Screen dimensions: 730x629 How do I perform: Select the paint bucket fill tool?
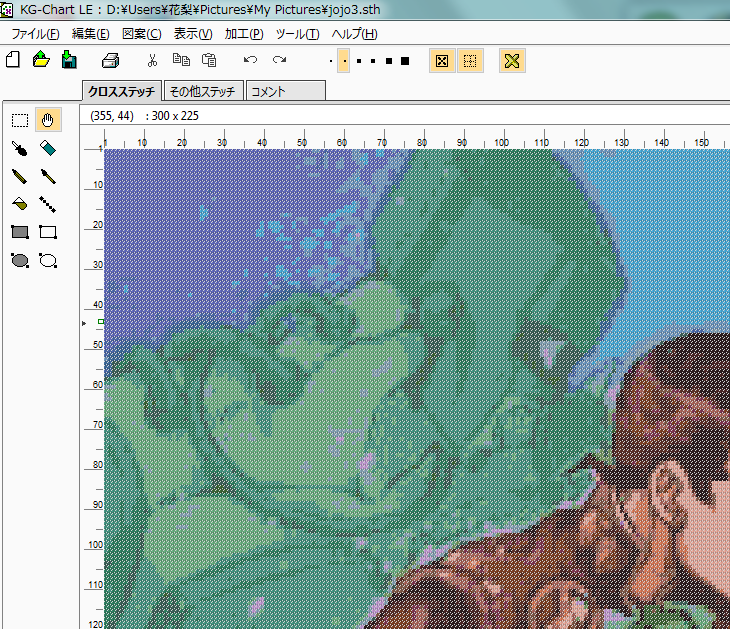(x=20, y=204)
